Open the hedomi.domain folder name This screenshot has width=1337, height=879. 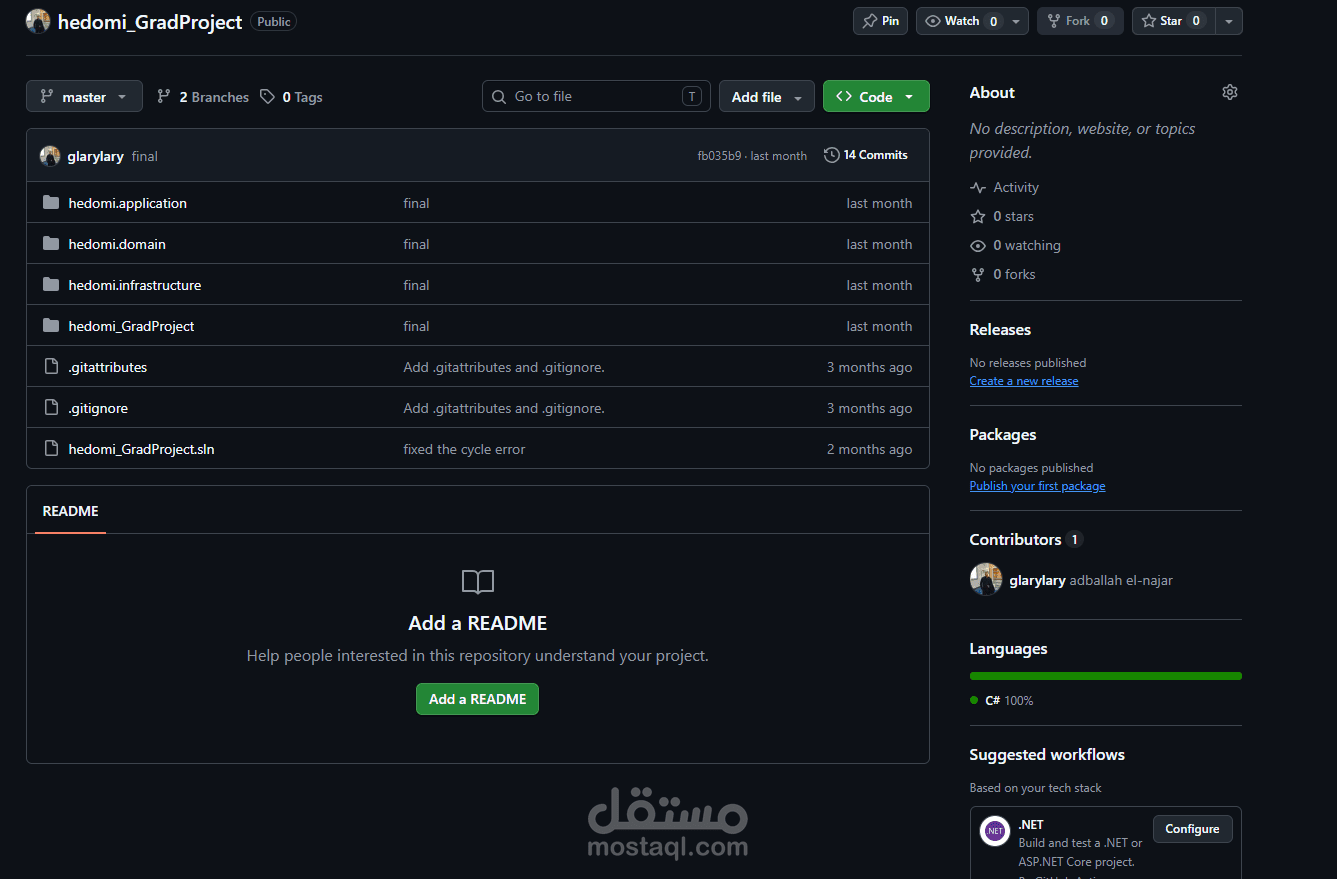[x=117, y=244]
